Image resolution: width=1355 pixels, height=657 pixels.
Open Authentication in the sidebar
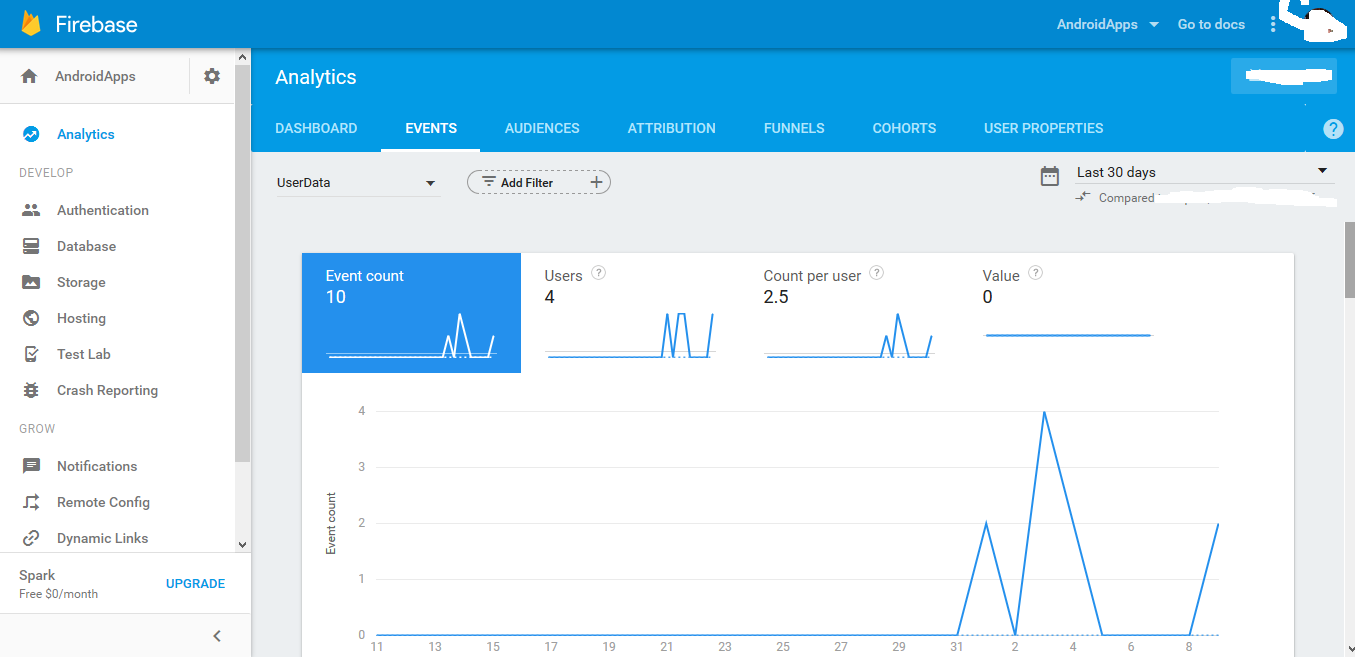[103, 210]
